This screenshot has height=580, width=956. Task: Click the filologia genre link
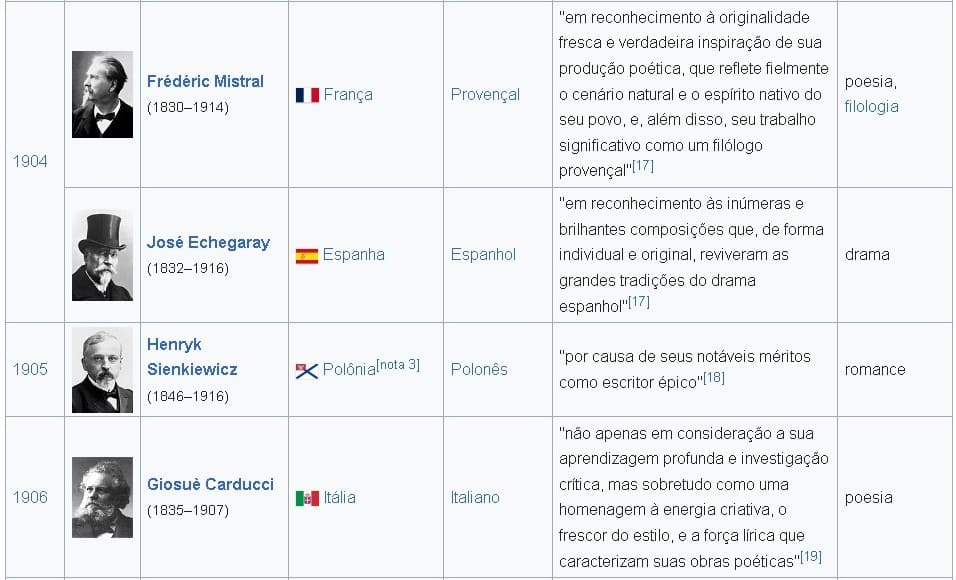(x=871, y=106)
